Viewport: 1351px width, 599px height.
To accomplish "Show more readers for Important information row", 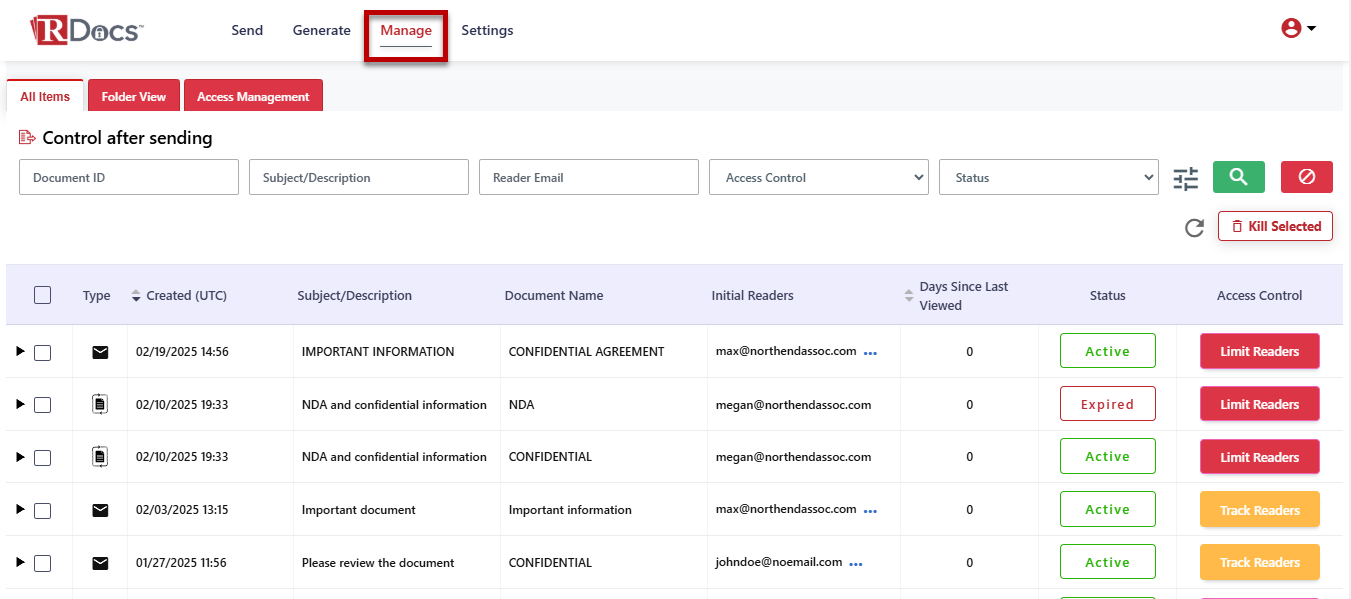I will point(870,511).
